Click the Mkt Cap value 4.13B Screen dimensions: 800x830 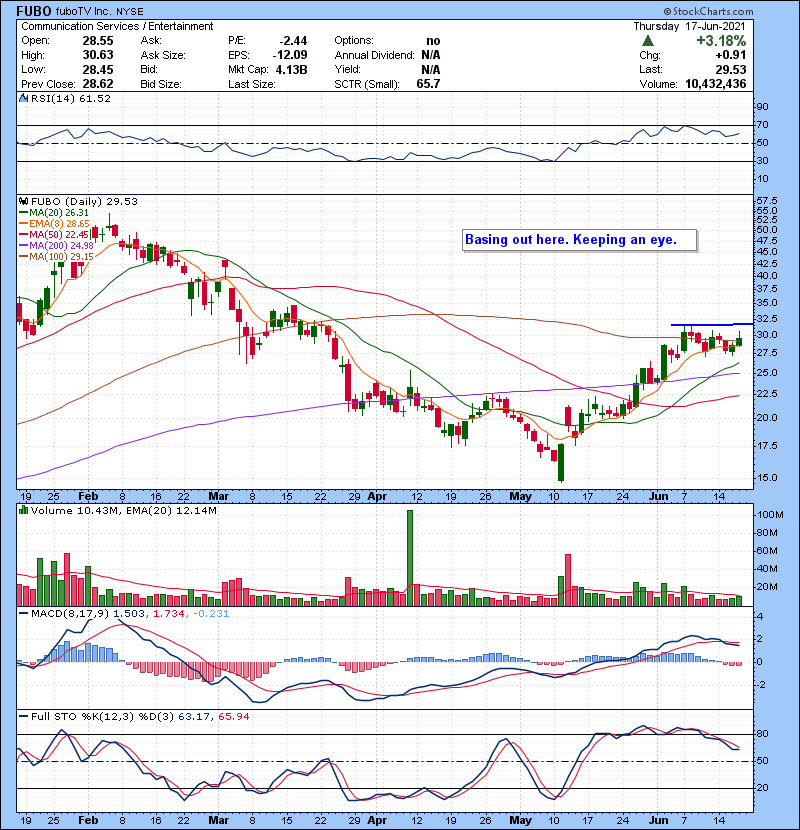pos(291,69)
